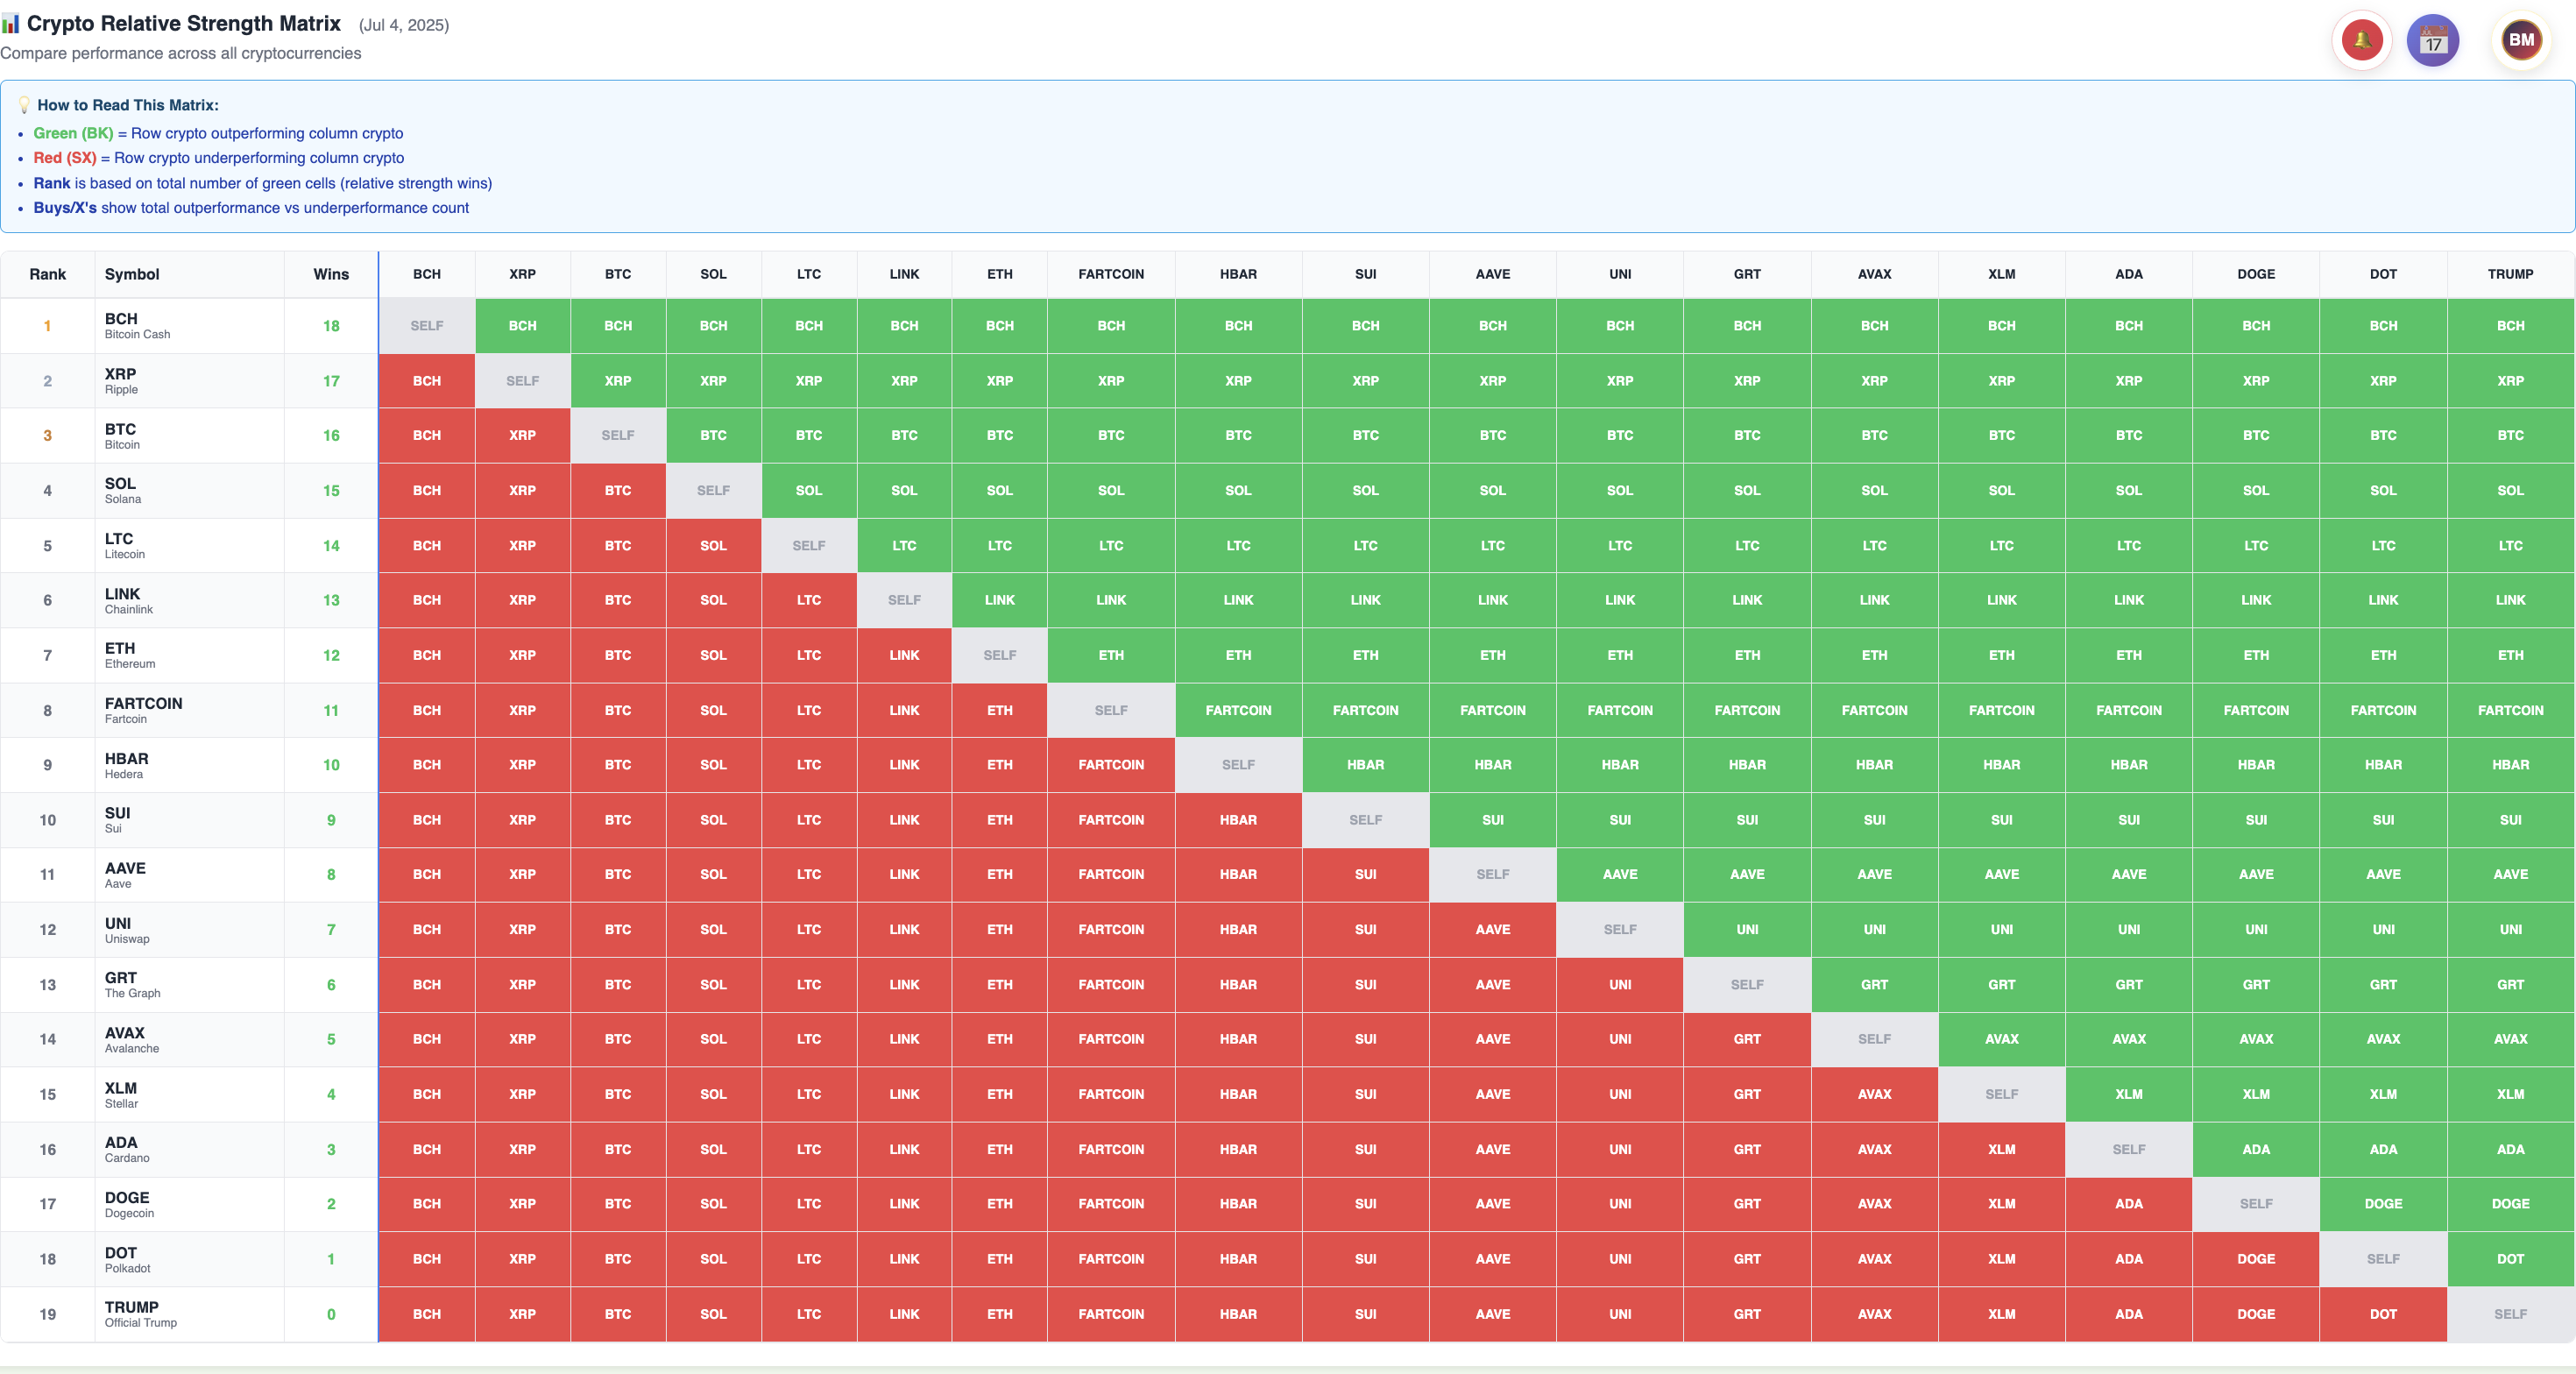Click the BM profile avatar icon

coord(2521,40)
